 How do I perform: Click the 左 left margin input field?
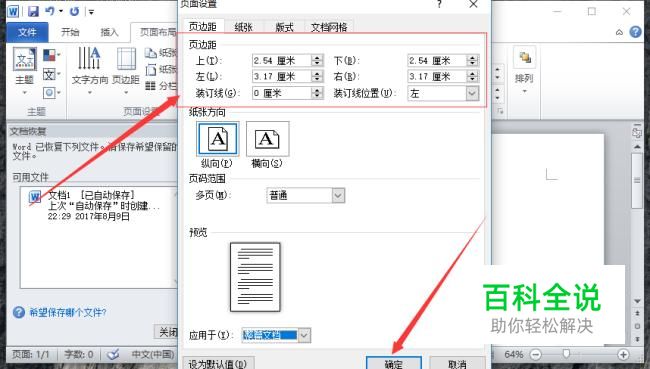tap(282, 76)
